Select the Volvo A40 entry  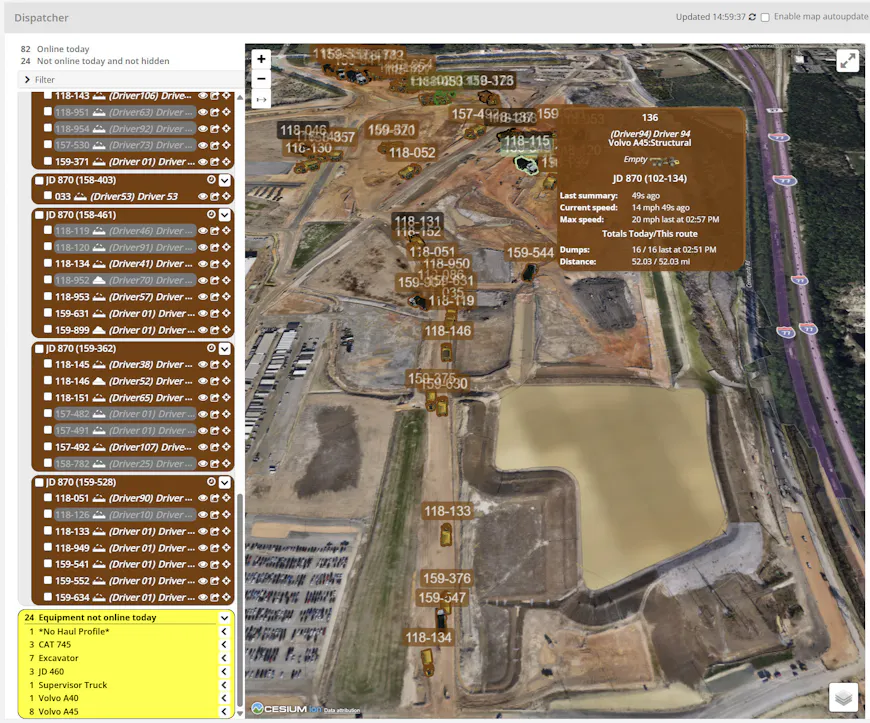[x=58, y=698]
